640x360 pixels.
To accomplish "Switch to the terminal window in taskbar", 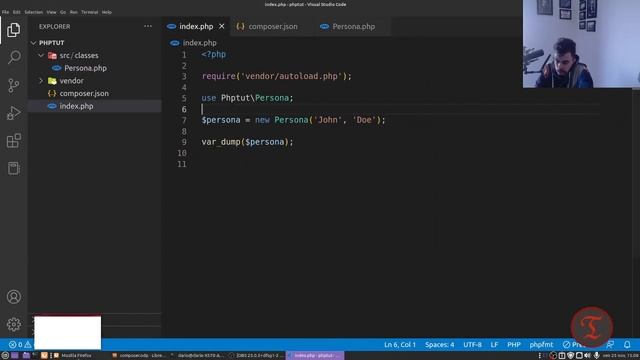I will 198,356.
